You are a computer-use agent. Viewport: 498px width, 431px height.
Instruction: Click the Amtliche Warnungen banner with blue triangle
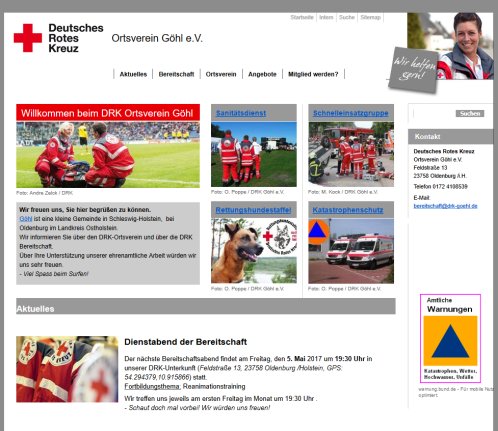tap(450, 338)
